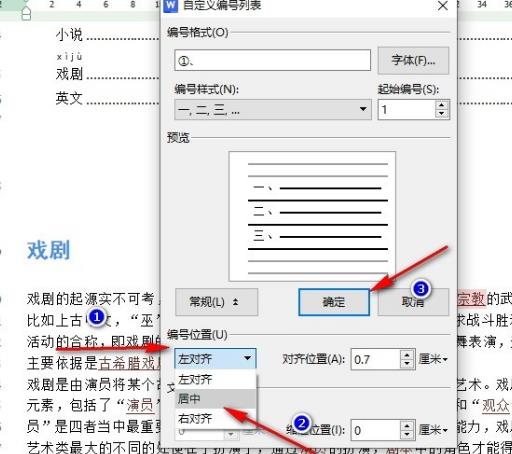Screen dimensions: 512x454
Task: Open the 厘米 unit dropdown beside 缩进位置
Action: click(x=433, y=430)
